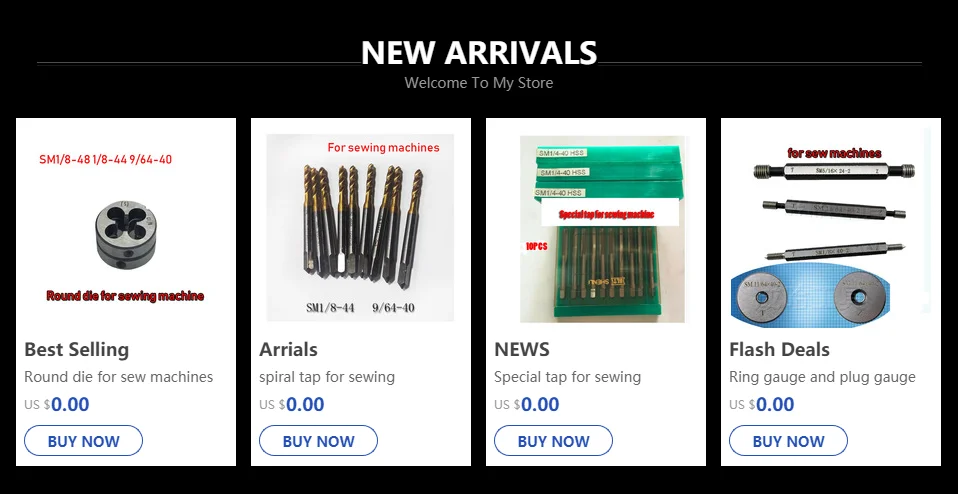Open the round die product image
The height and width of the screenshot is (494, 958).
125,228
